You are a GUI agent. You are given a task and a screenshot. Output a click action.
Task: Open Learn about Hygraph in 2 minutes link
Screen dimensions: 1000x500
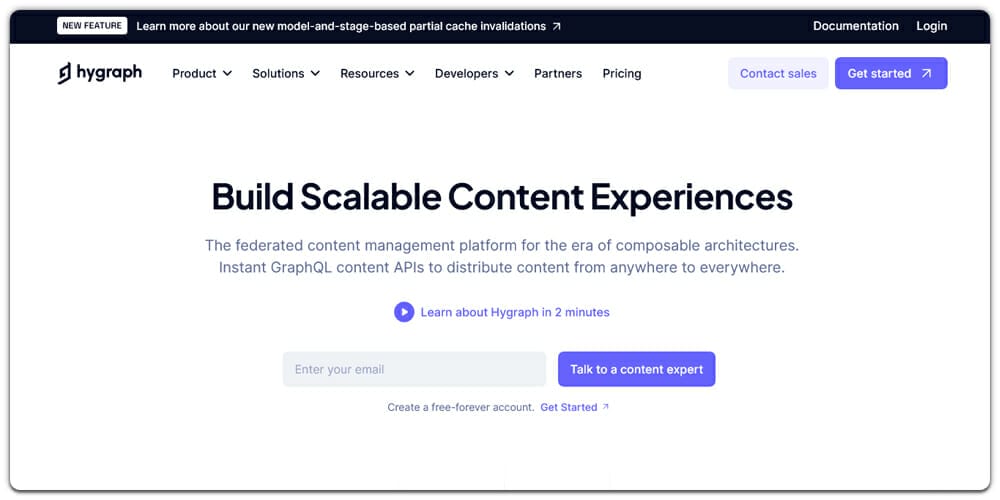[514, 312]
